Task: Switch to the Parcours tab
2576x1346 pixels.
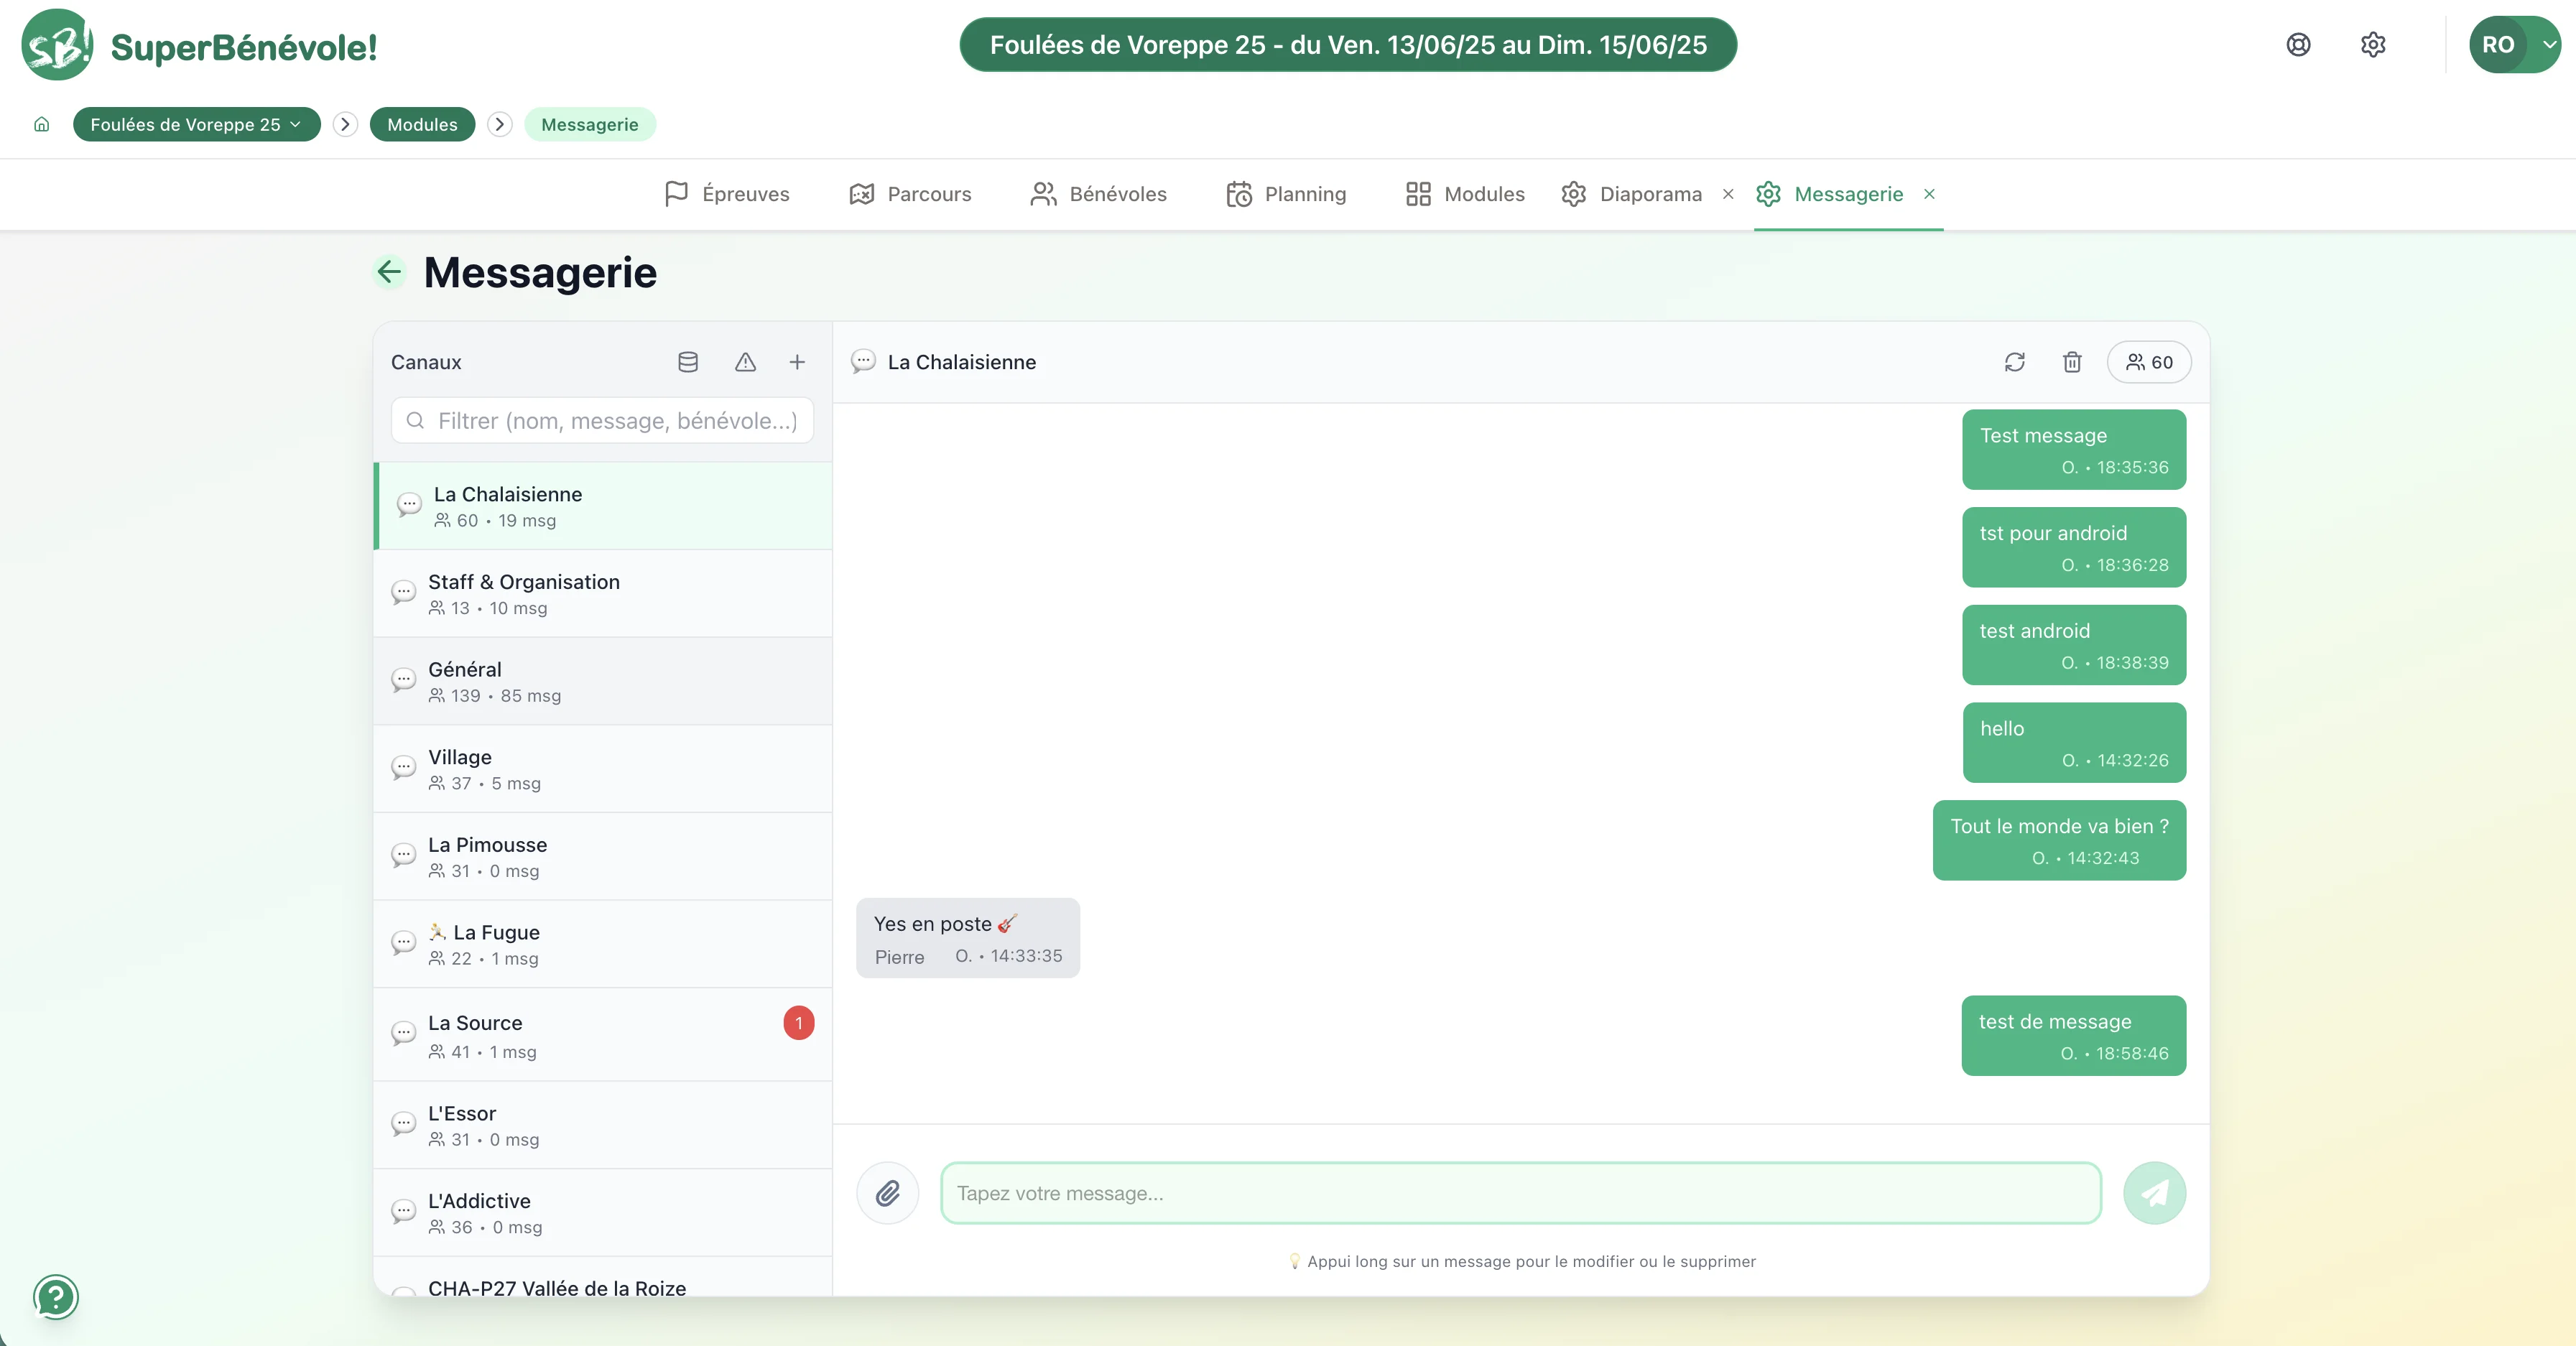Action: tap(910, 193)
